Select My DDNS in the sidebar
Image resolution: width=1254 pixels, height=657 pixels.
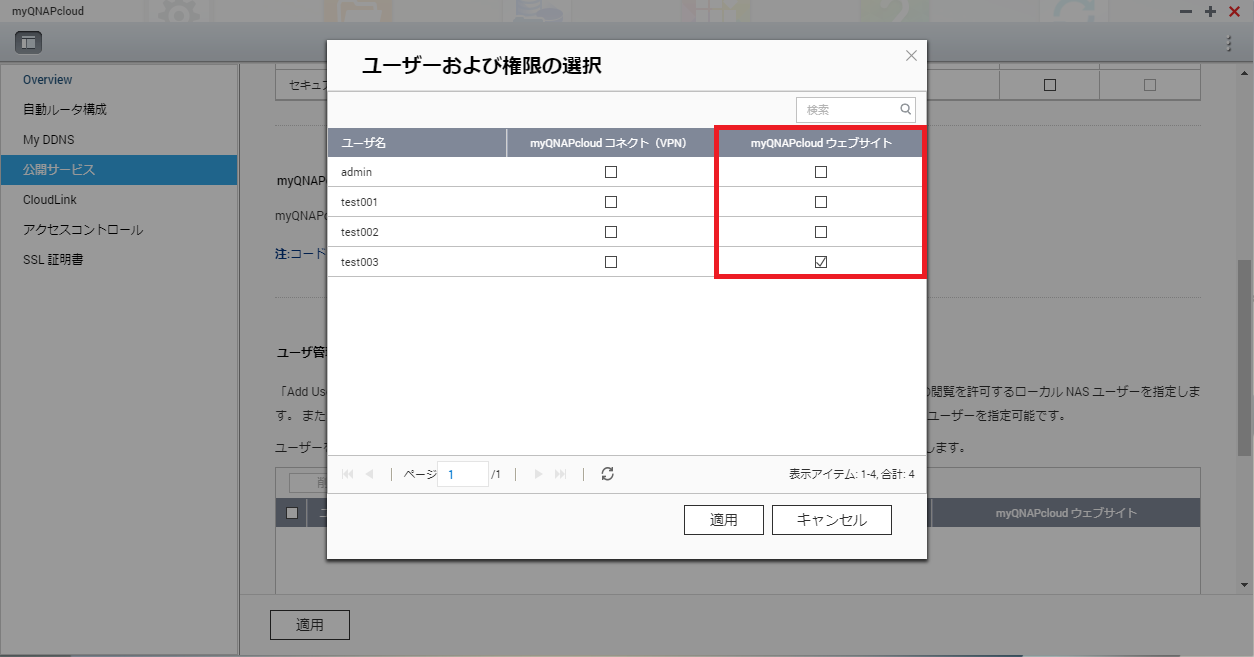[119, 140]
